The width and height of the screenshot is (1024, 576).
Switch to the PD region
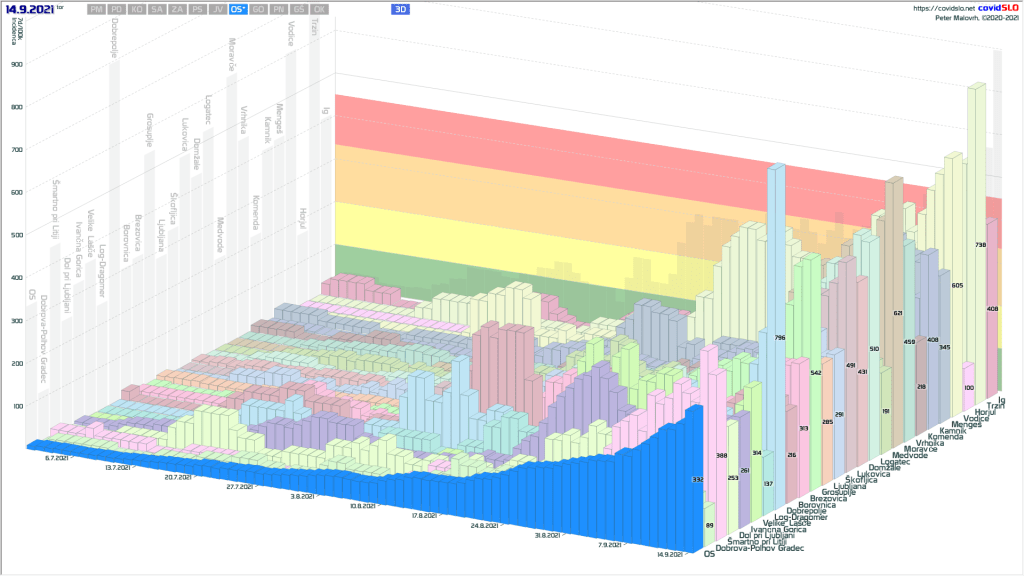[116, 8]
